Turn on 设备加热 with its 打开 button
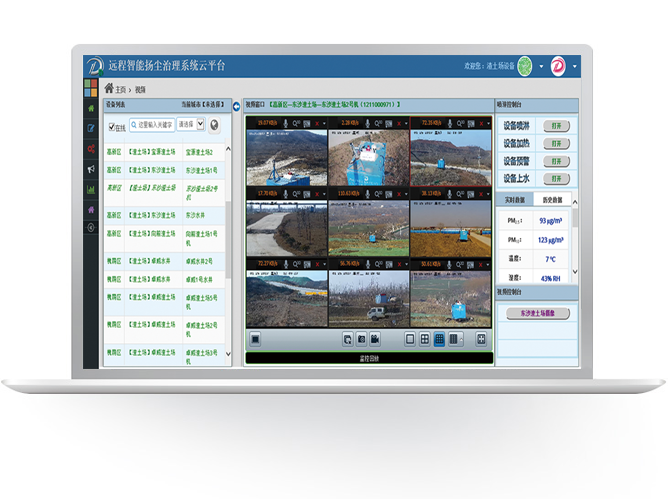The image size is (668, 499). click(557, 143)
